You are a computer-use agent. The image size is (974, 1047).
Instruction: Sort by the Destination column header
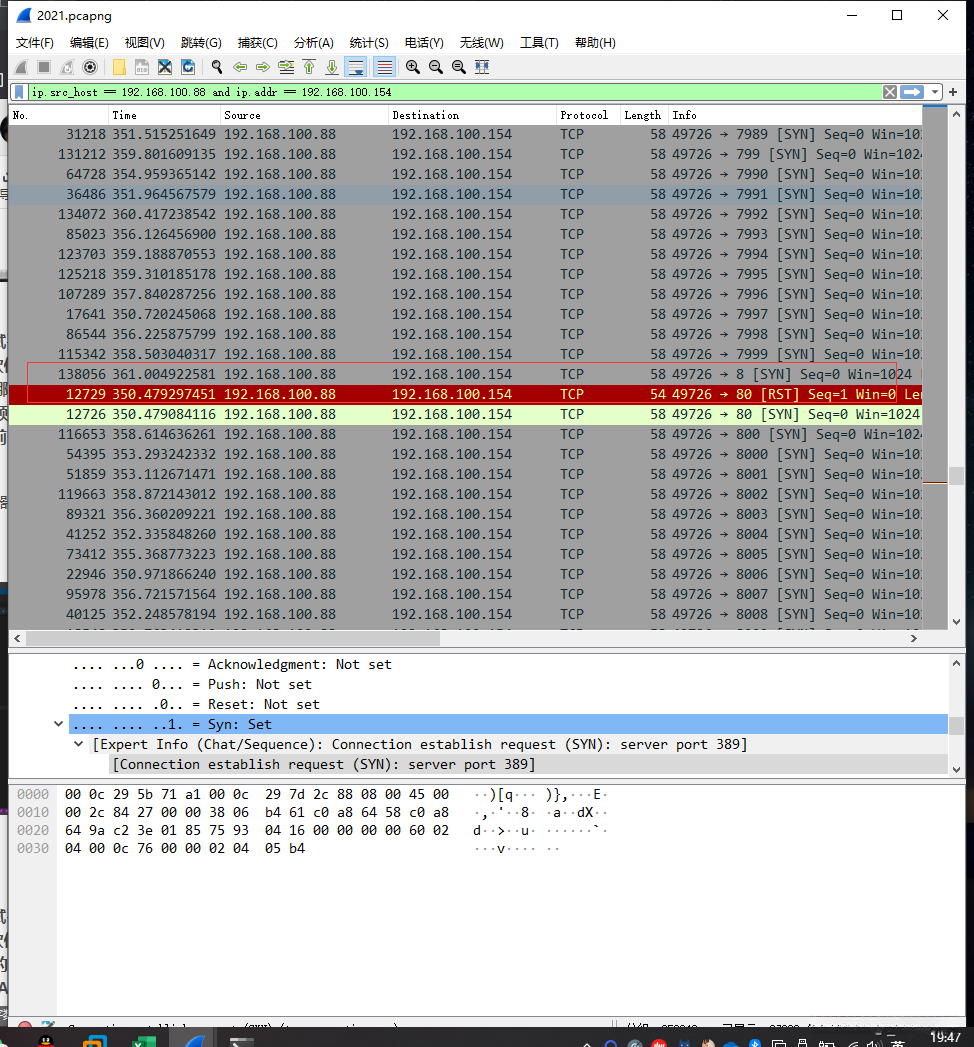(472, 116)
